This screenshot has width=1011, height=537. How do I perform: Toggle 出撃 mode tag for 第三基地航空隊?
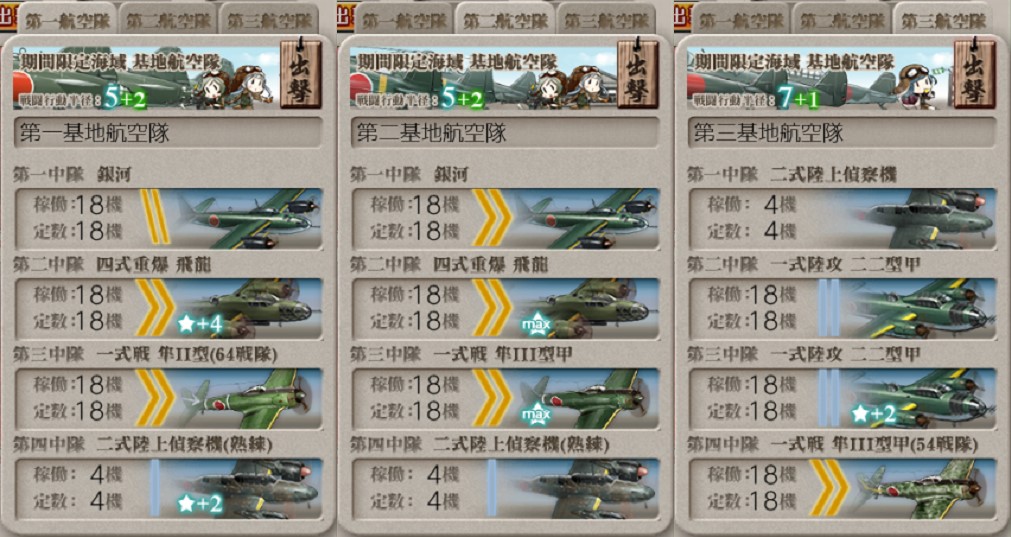974,75
